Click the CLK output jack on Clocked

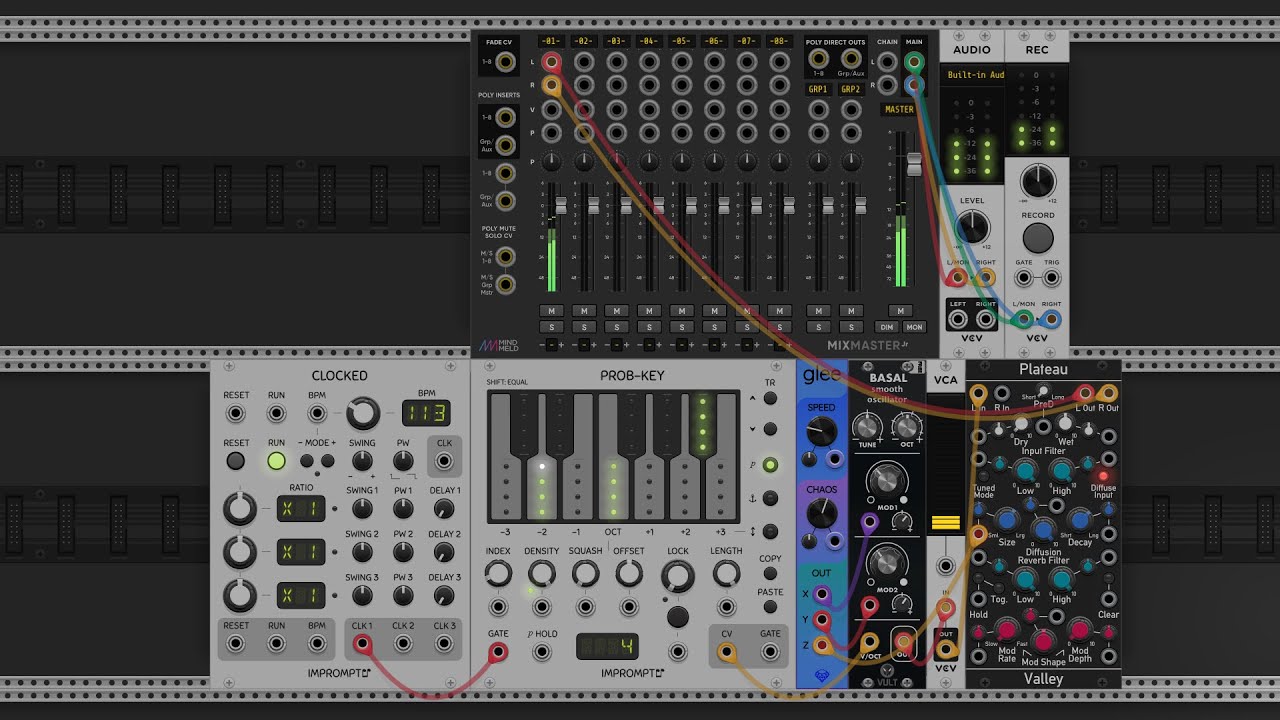[444, 461]
